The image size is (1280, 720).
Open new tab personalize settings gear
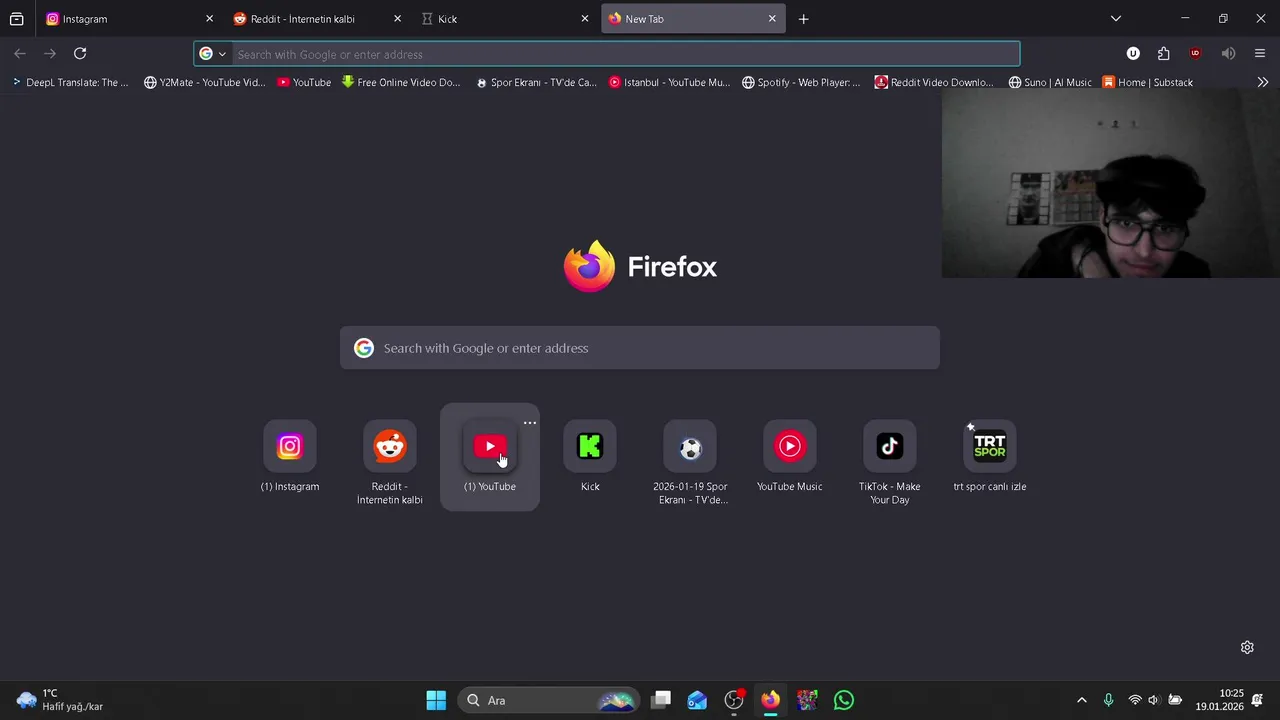1247,648
